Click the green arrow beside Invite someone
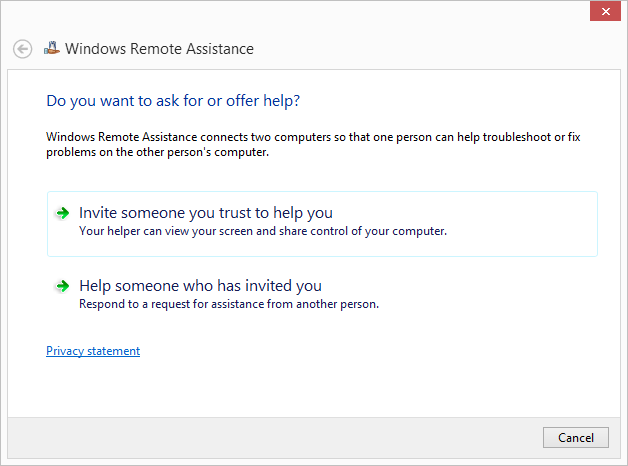628x466 pixels. (x=62, y=213)
